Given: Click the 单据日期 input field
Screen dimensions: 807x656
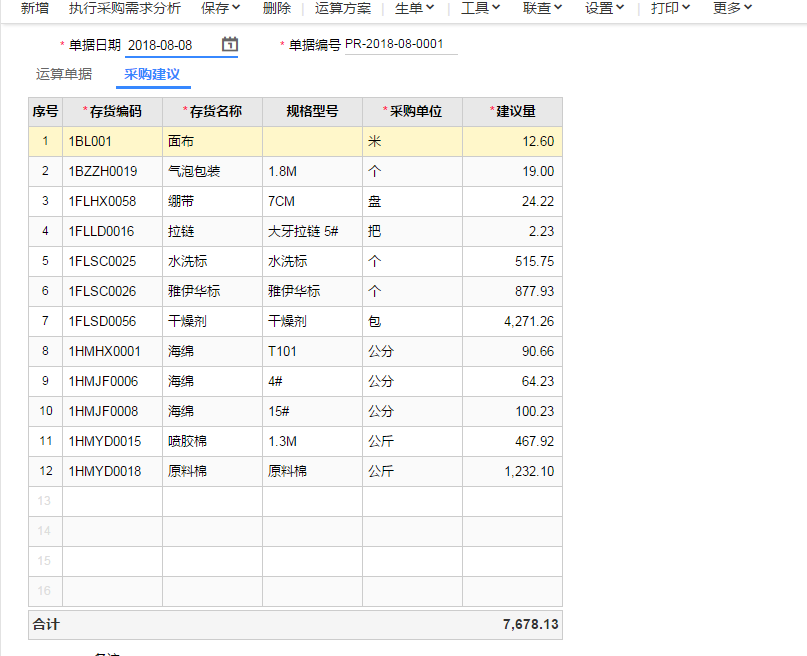Looking at the screenshot, I should click(170, 45).
